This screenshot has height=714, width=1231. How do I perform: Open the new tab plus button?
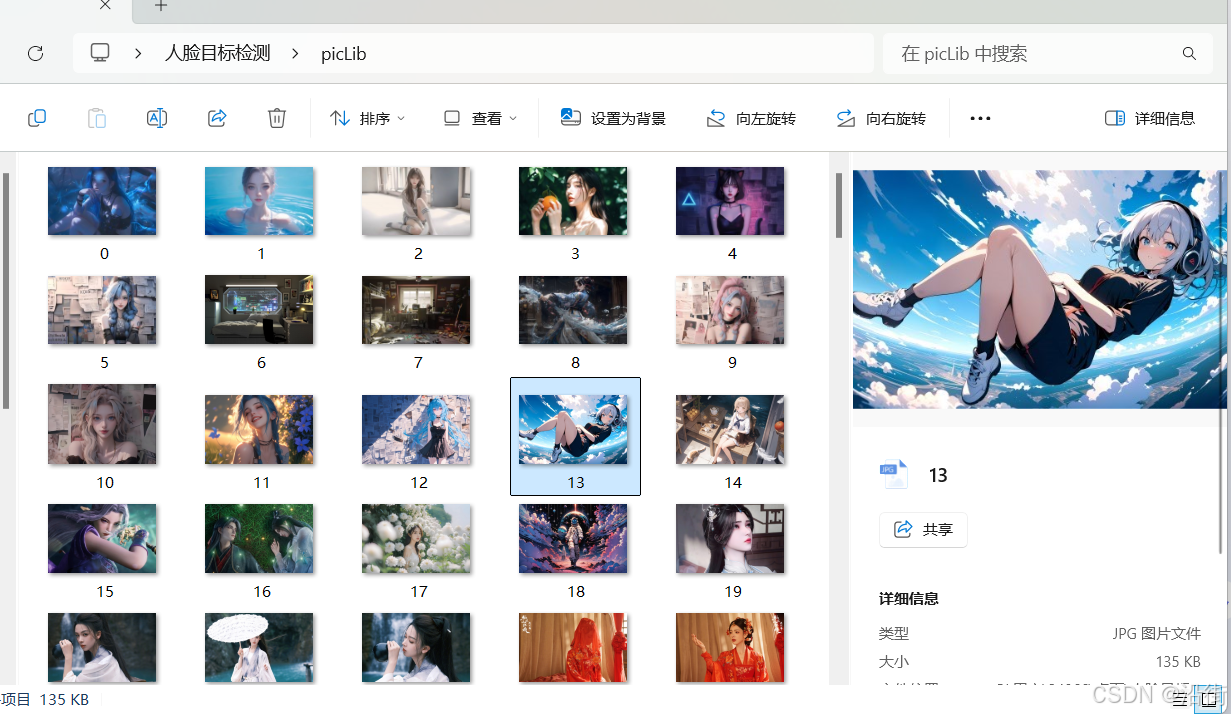point(161,6)
